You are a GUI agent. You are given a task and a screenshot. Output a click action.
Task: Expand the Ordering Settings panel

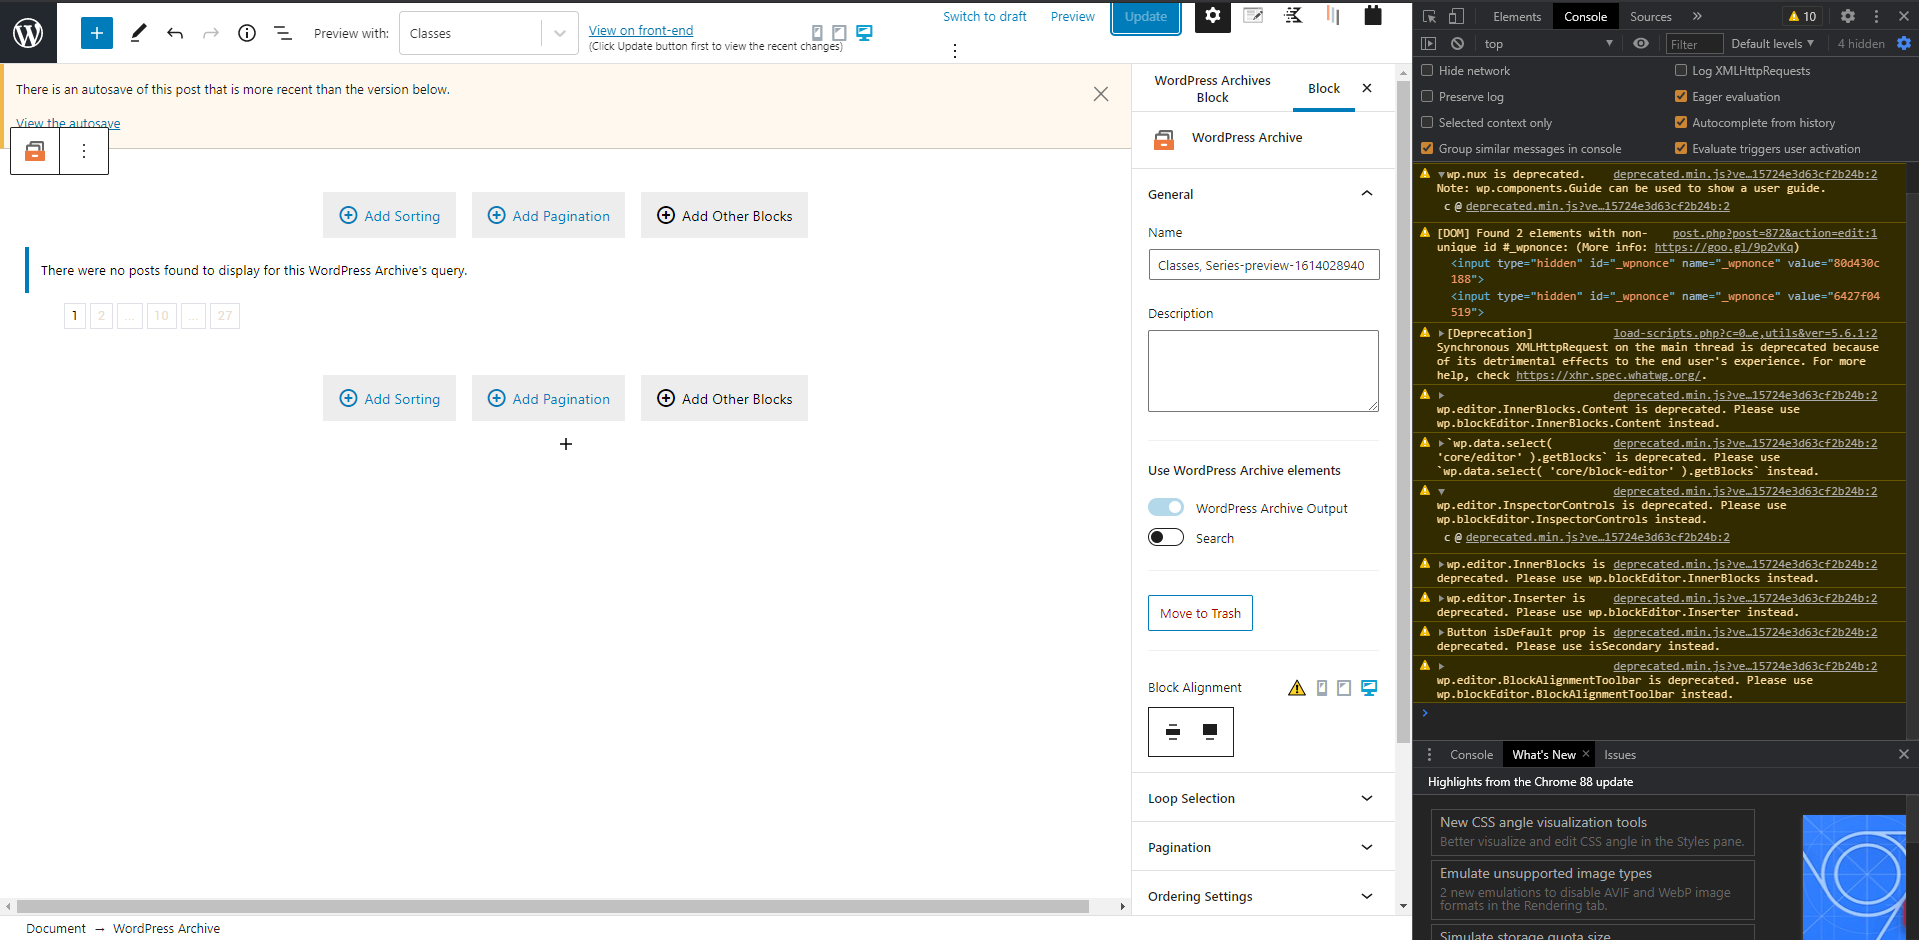click(x=1262, y=896)
